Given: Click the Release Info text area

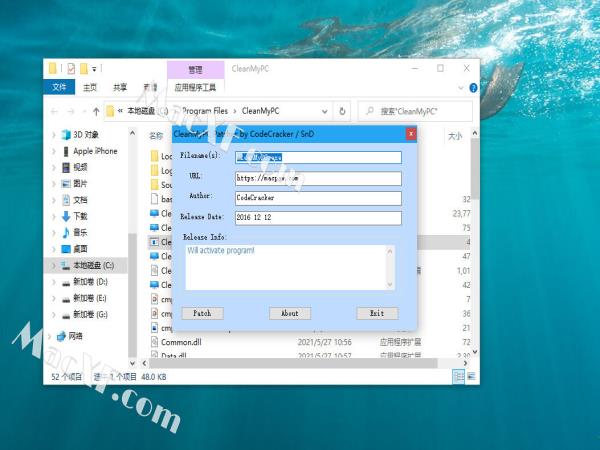Looking at the screenshot, I should click(x=286, y=267).
